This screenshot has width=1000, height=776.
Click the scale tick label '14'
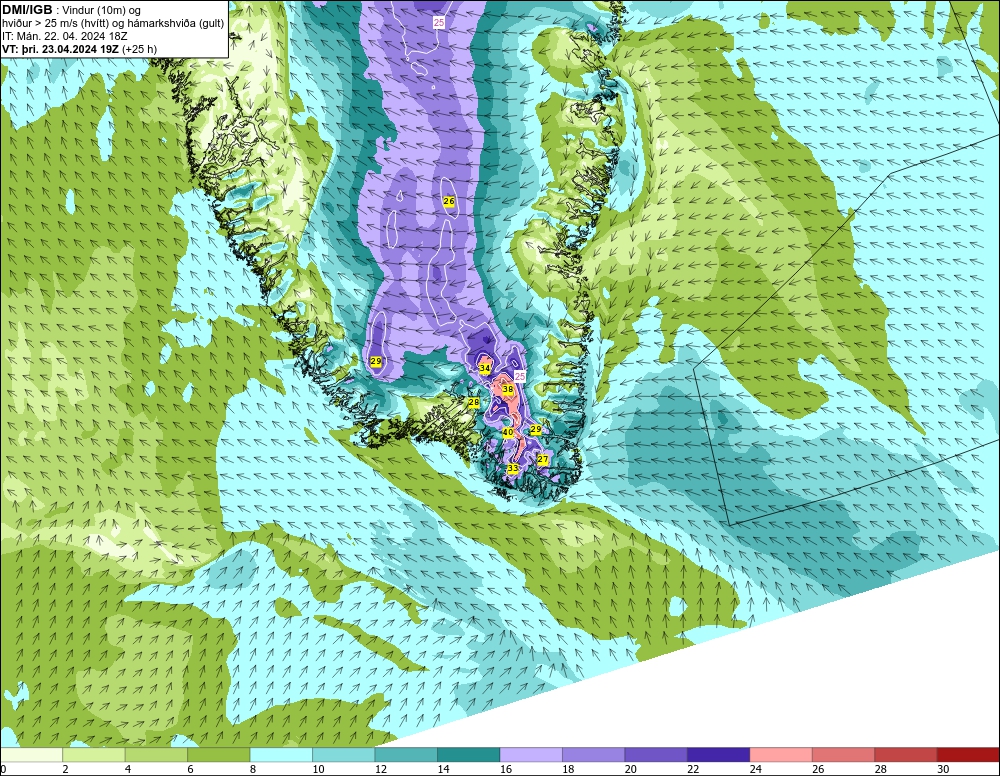click(x=443, y=770)
